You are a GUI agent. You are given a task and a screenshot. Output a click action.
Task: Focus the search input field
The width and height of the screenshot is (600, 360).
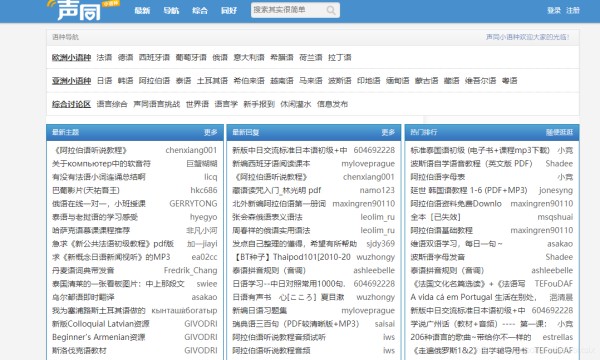click(289, 10)
